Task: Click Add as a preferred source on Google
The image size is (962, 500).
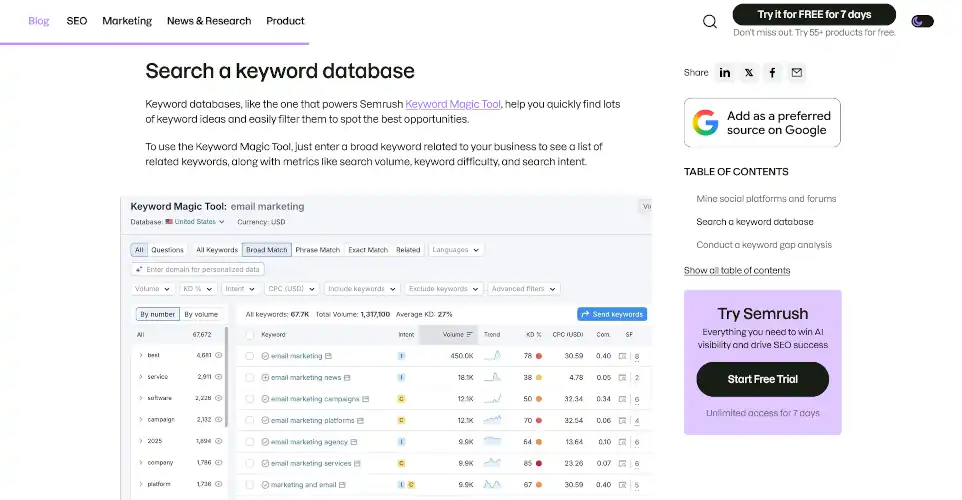Action: pyautogui.click(x=762, y=123)
